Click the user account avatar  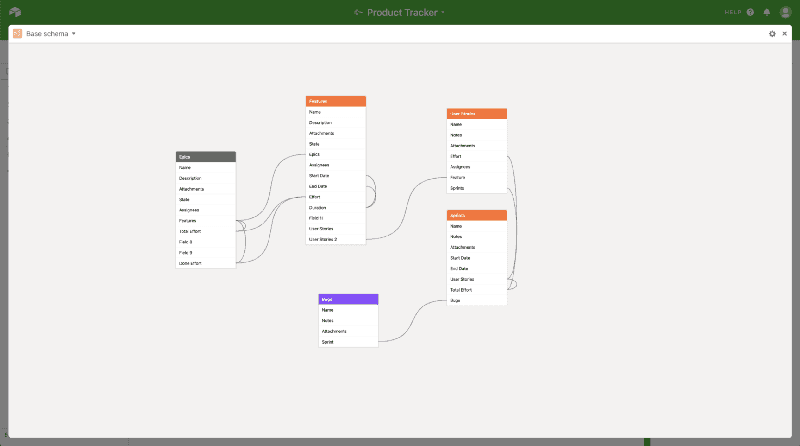point(785,12)
